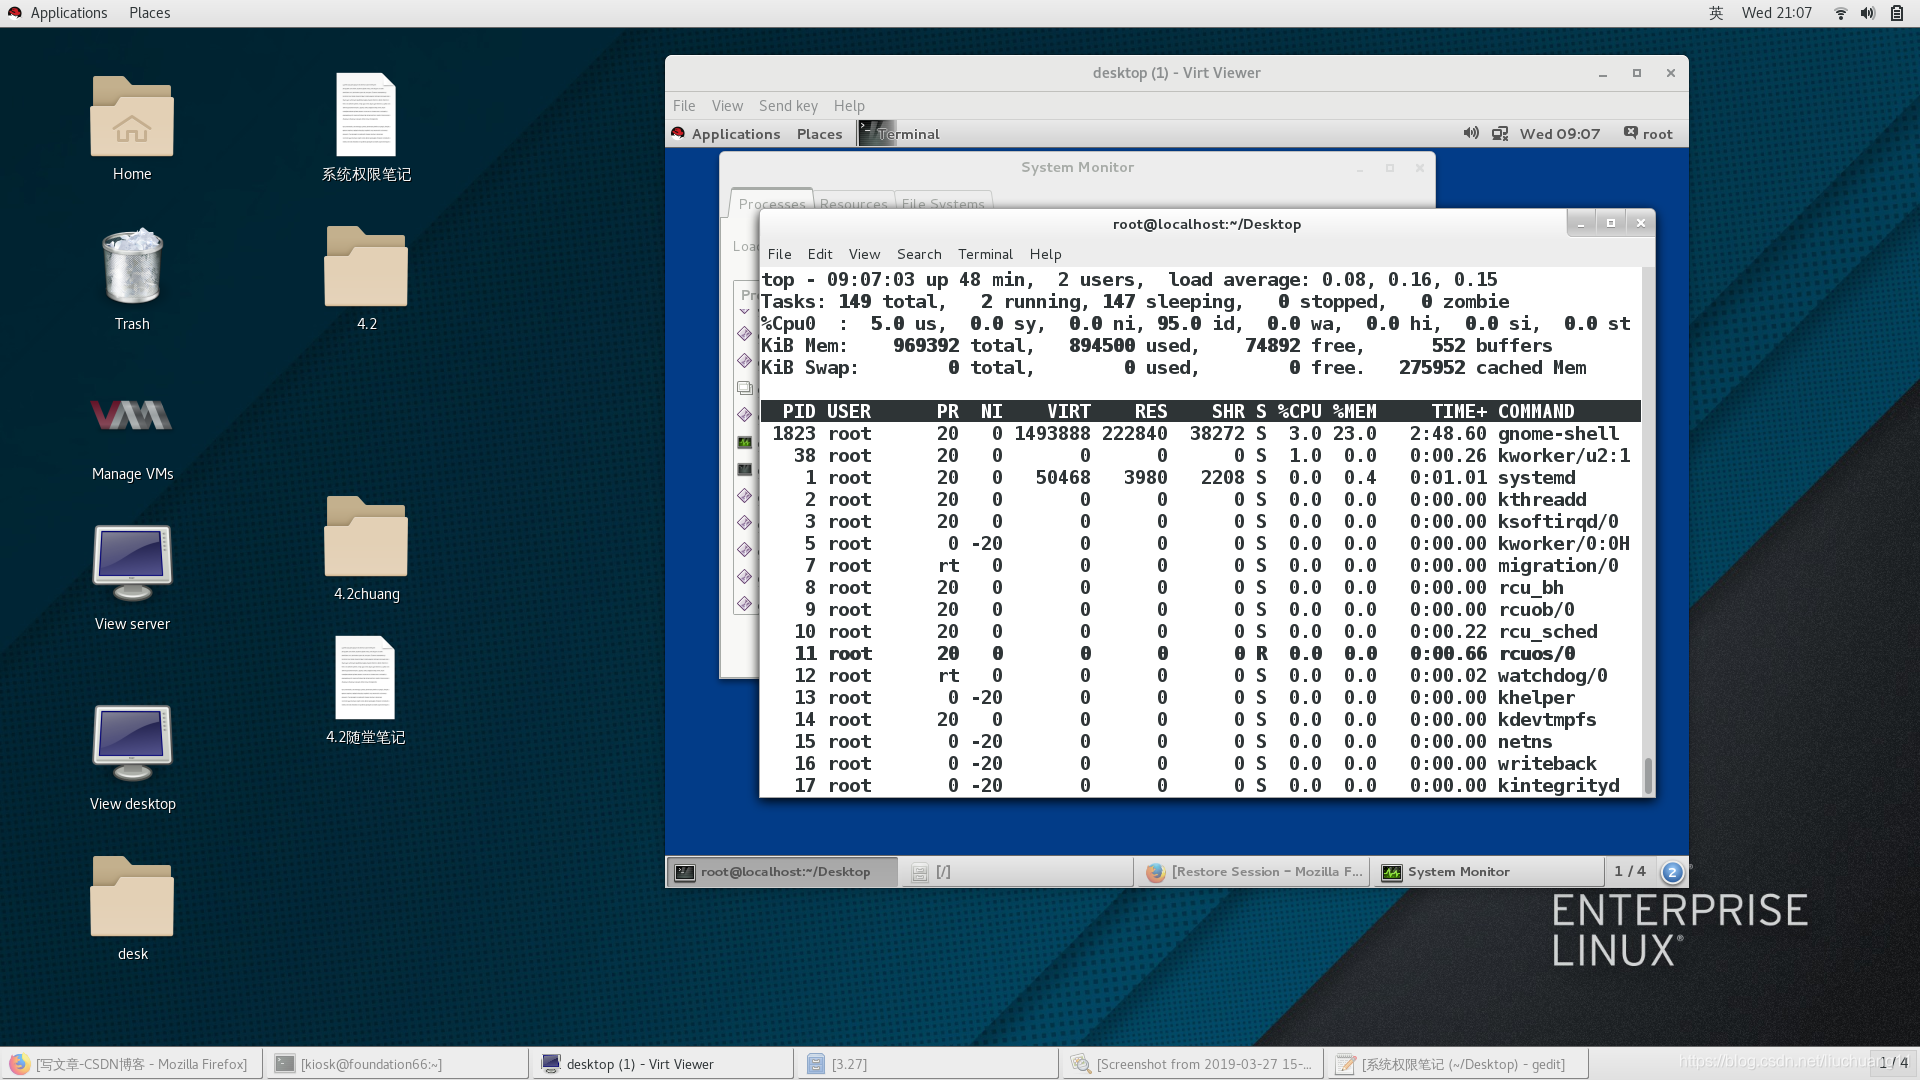
Task: Open the terminal Search menu
Action: click(919, 254)
